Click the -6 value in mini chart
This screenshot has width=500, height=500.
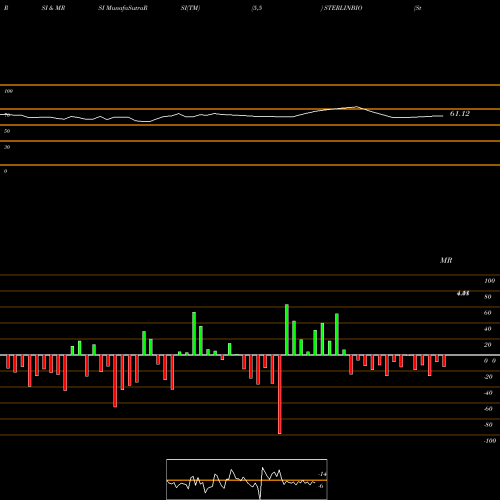pos(321,486)
